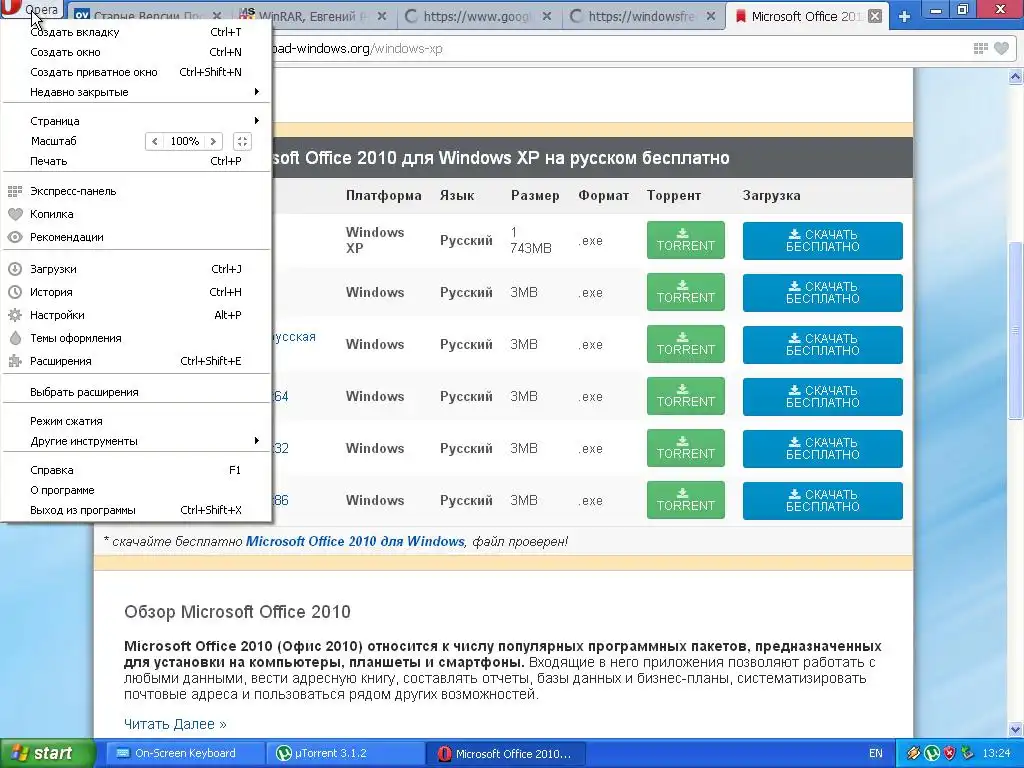Click the Расширения puzzle icon
Image resolution: width=1024 pixels, height=768 pixels.
(x=15, y=361)
